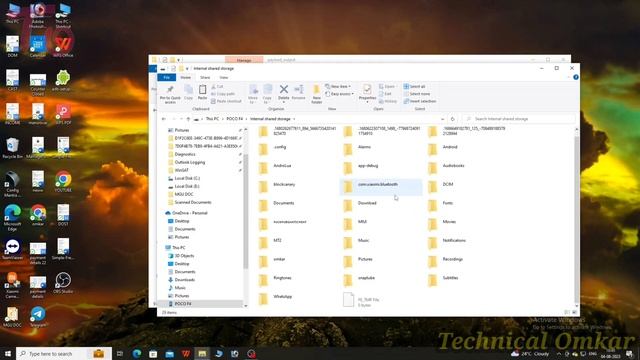Open Telegram desktop shortcut

[x=38, y=317]
